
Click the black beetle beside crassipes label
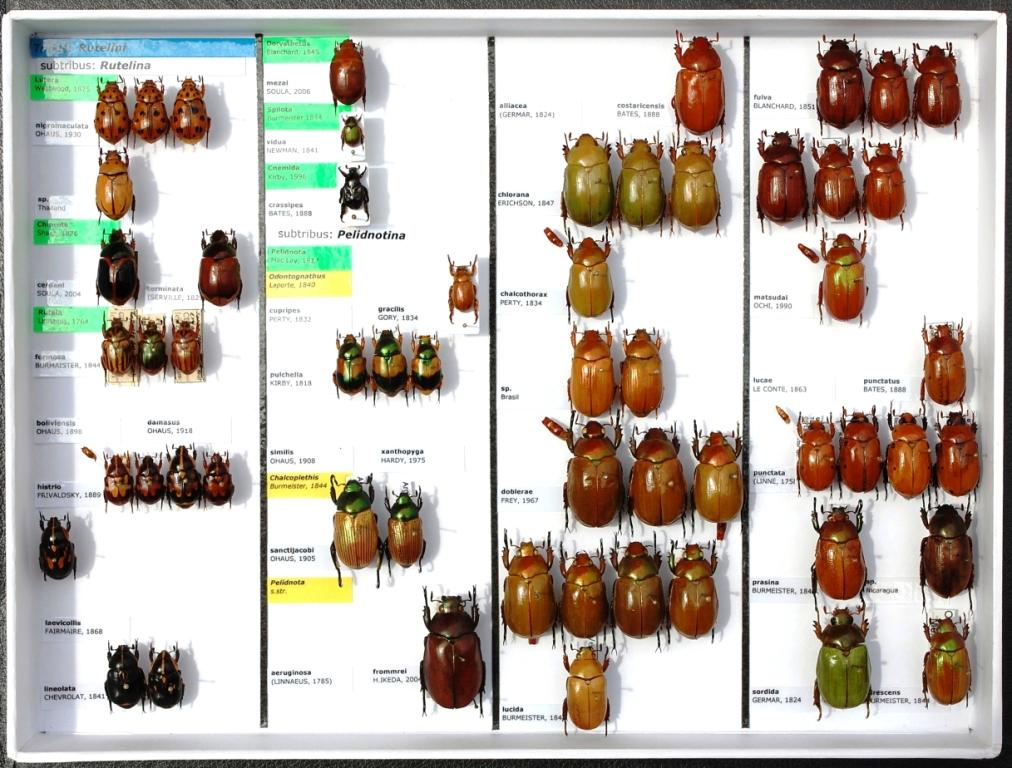(x=353, y=191)
